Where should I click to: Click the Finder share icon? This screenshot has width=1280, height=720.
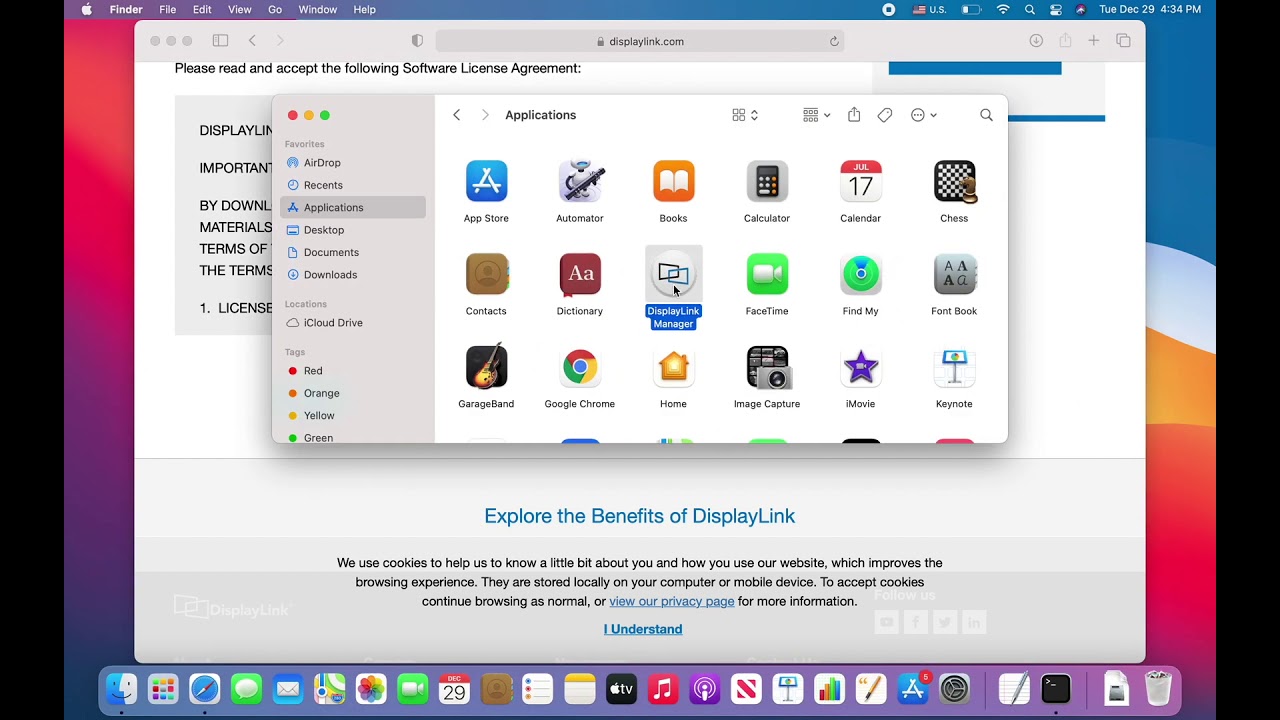coord(854,115)
